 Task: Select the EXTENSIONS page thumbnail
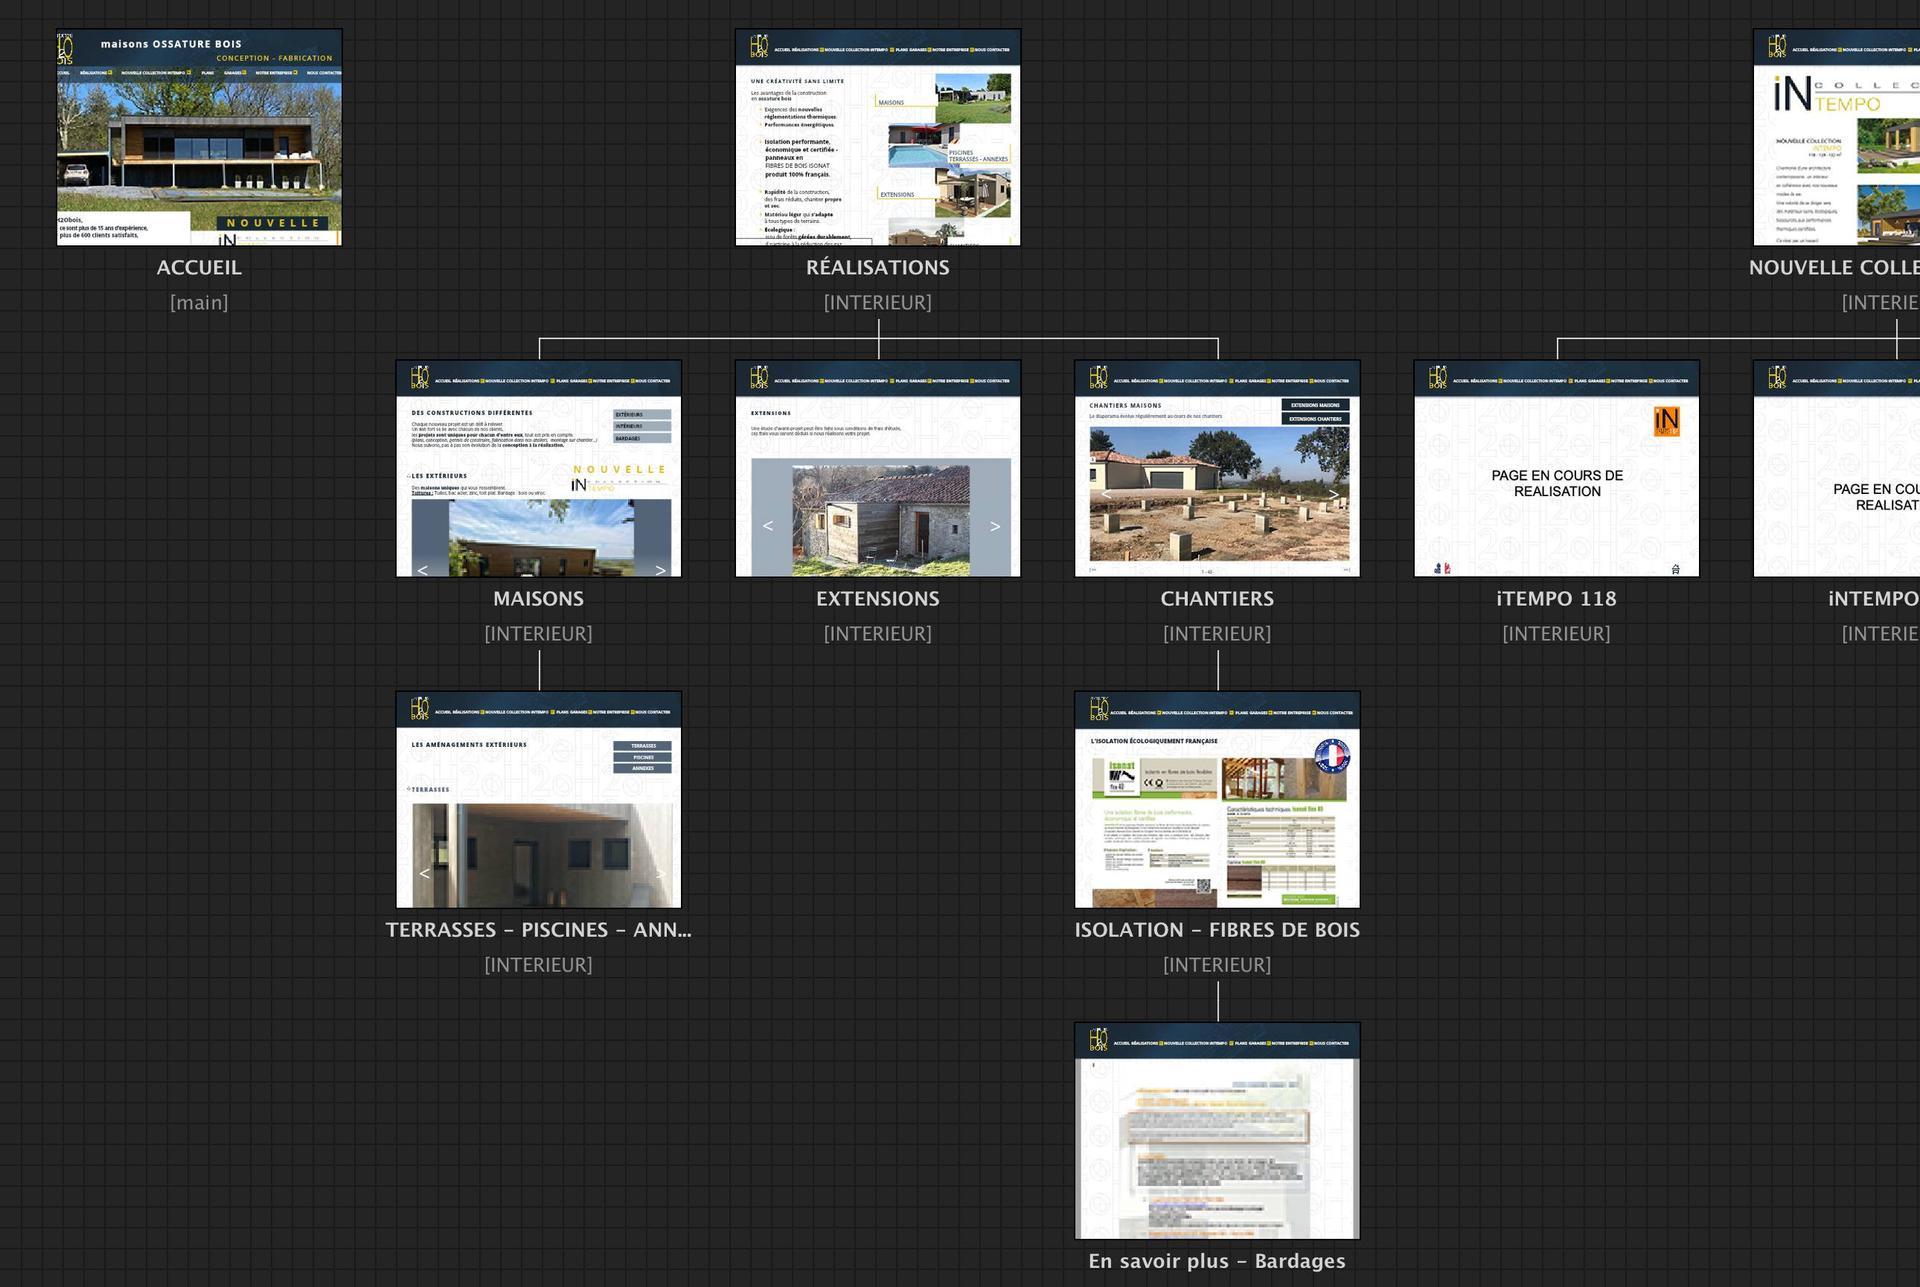tap(878, 468)
